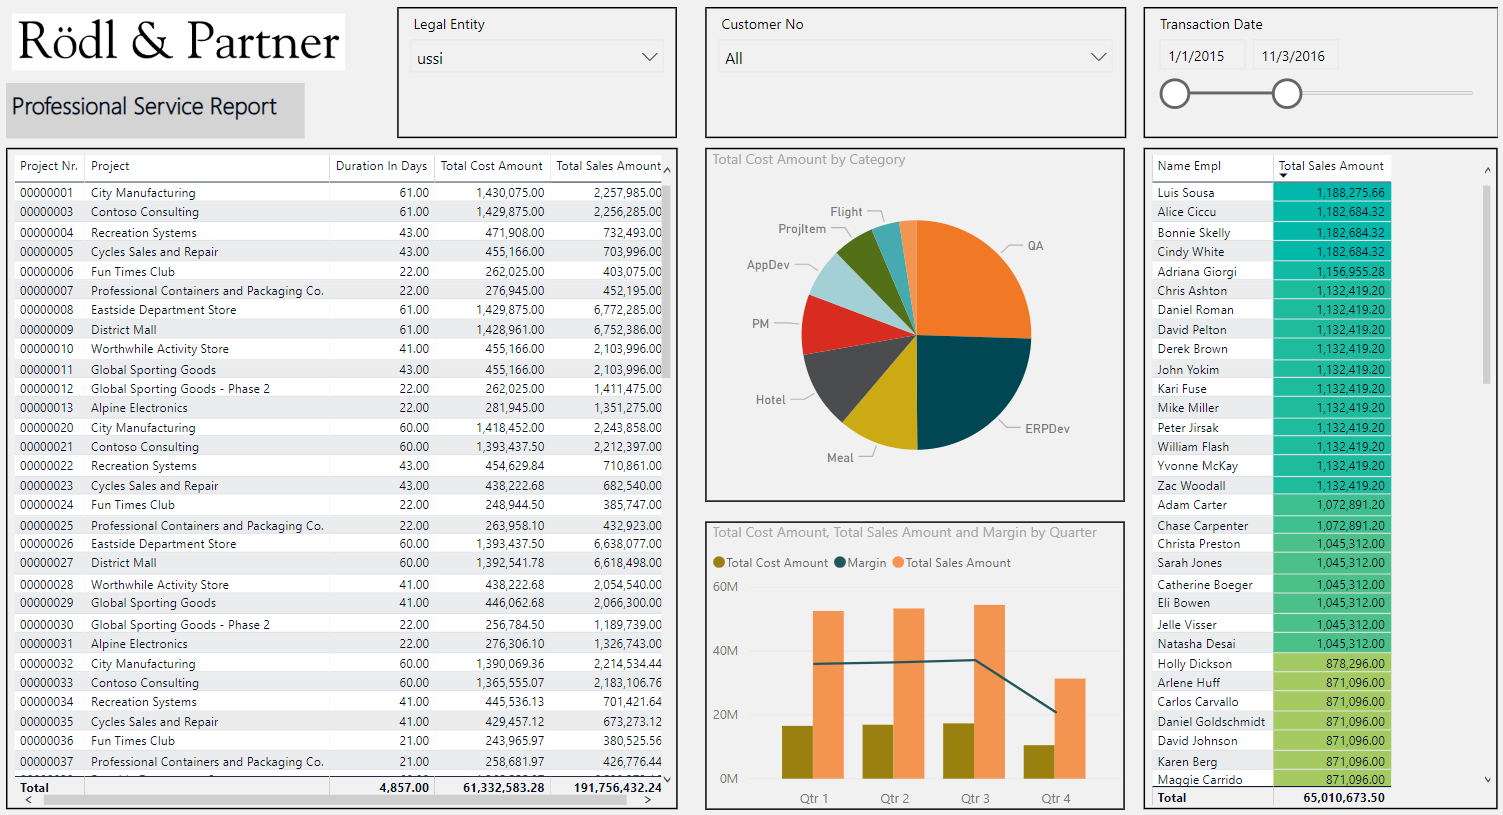Click the sort arrow under employee Total Sales Amount
The image size is (1503, 815).
point(1283,177)
